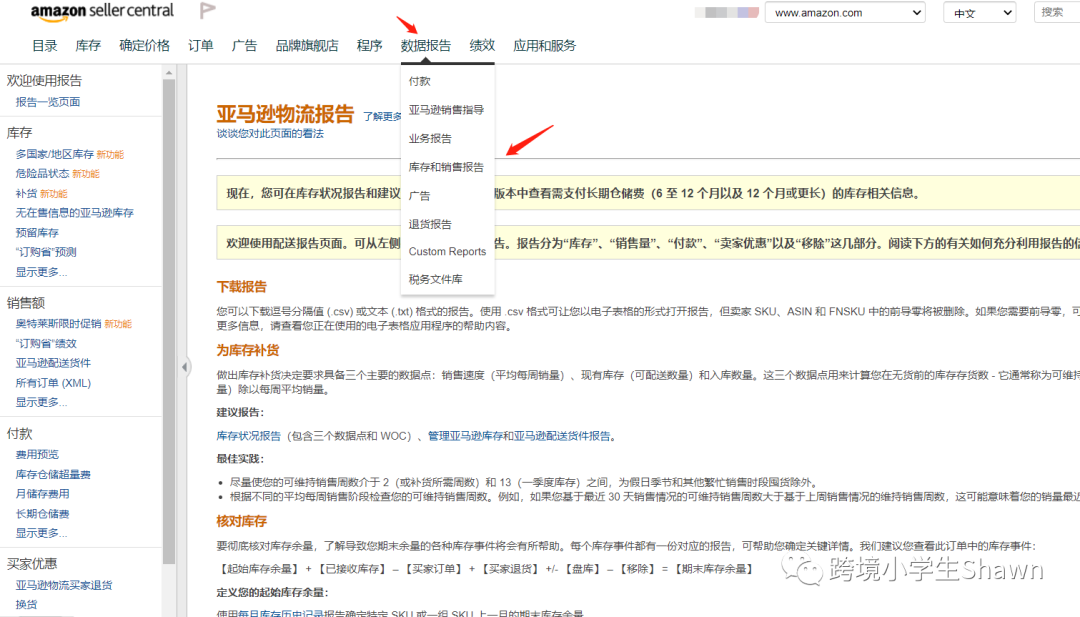Image resolution: width=1080 pixels, height=617 pixels.
Task: Open the 预留库存 sidebar link
Action: [x=37, y=233]
